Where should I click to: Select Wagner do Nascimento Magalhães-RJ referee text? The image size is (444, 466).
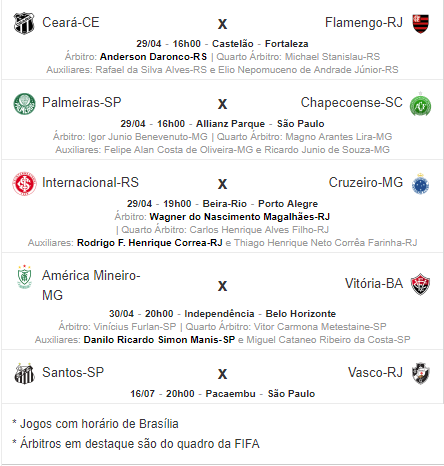click(x=240, y=217)
